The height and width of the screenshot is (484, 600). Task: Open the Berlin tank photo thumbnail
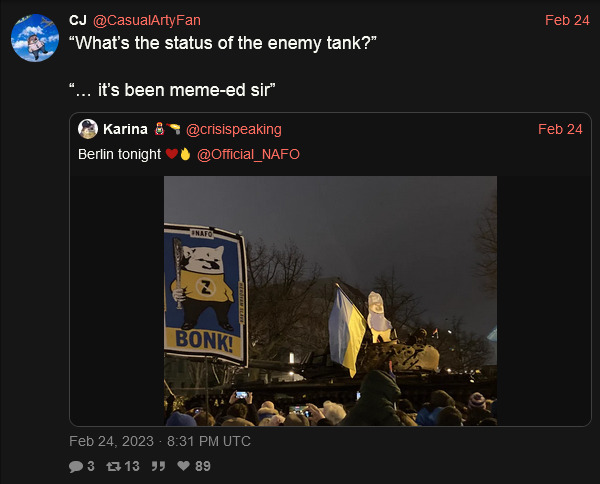click(x=331, y=301)
